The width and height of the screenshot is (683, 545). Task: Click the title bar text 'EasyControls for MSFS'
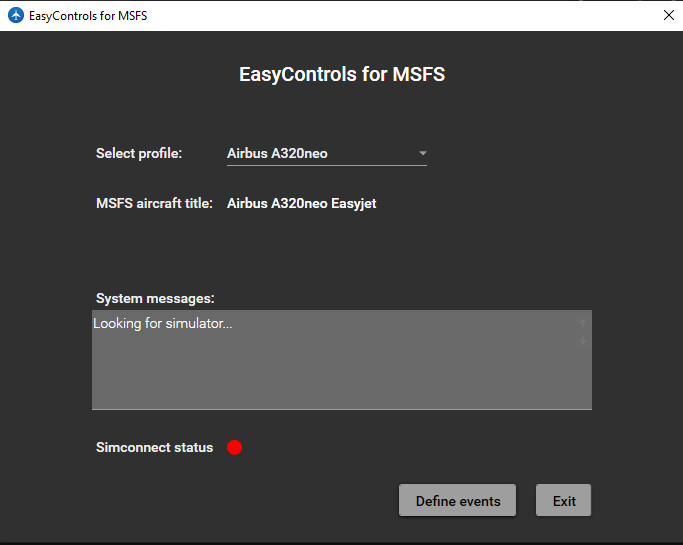click(88, 16)
